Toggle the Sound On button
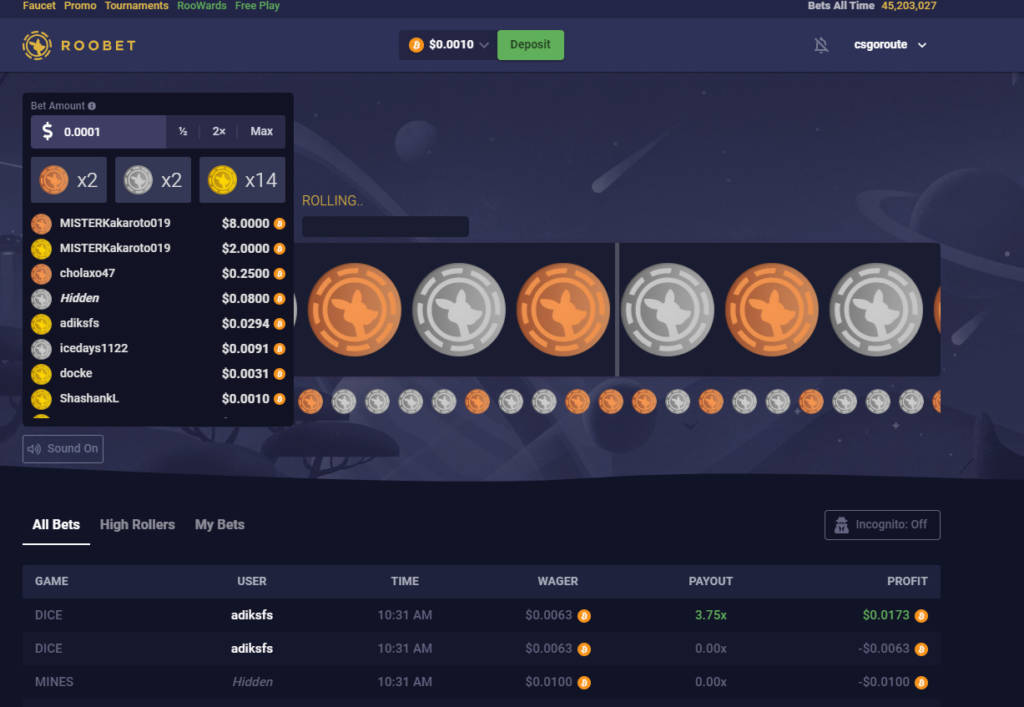The image size is (1024, 707). pos(63,449)
